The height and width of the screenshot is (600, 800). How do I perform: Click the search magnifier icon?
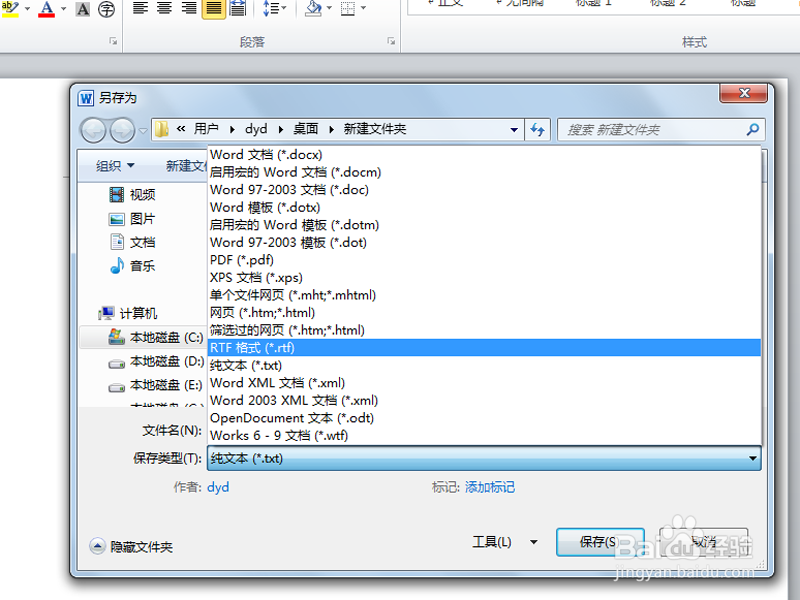[x=753, y=130]
